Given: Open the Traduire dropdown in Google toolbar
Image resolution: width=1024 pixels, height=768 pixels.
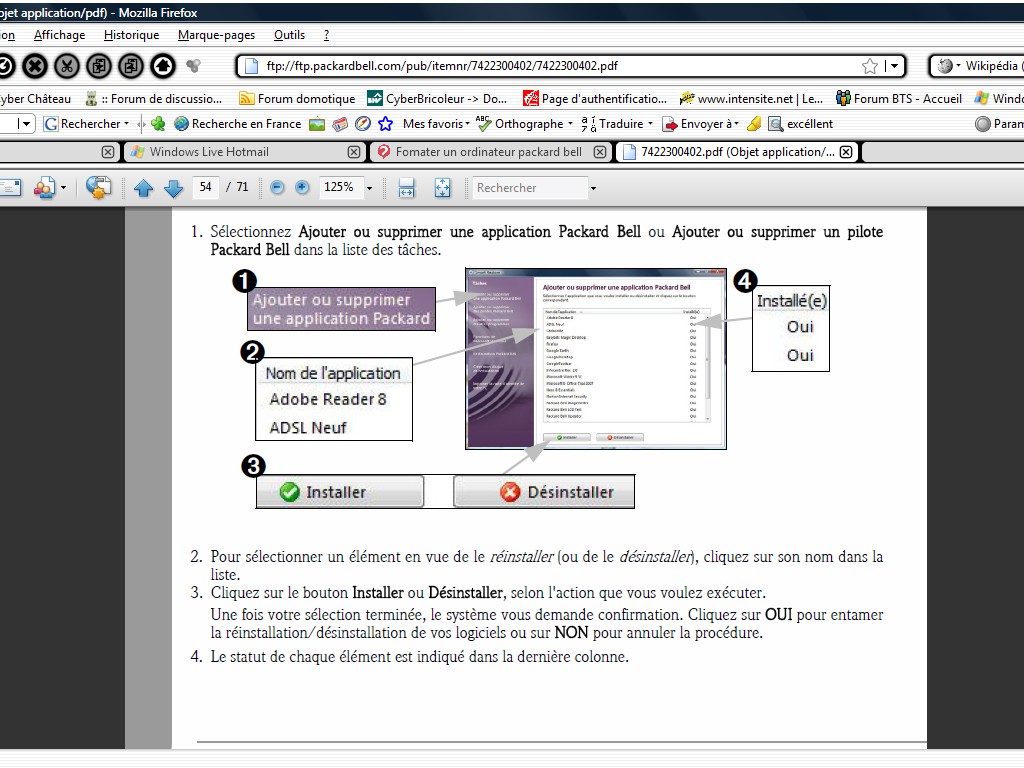Looking at the screenshot, I should [x=650, y=124].
